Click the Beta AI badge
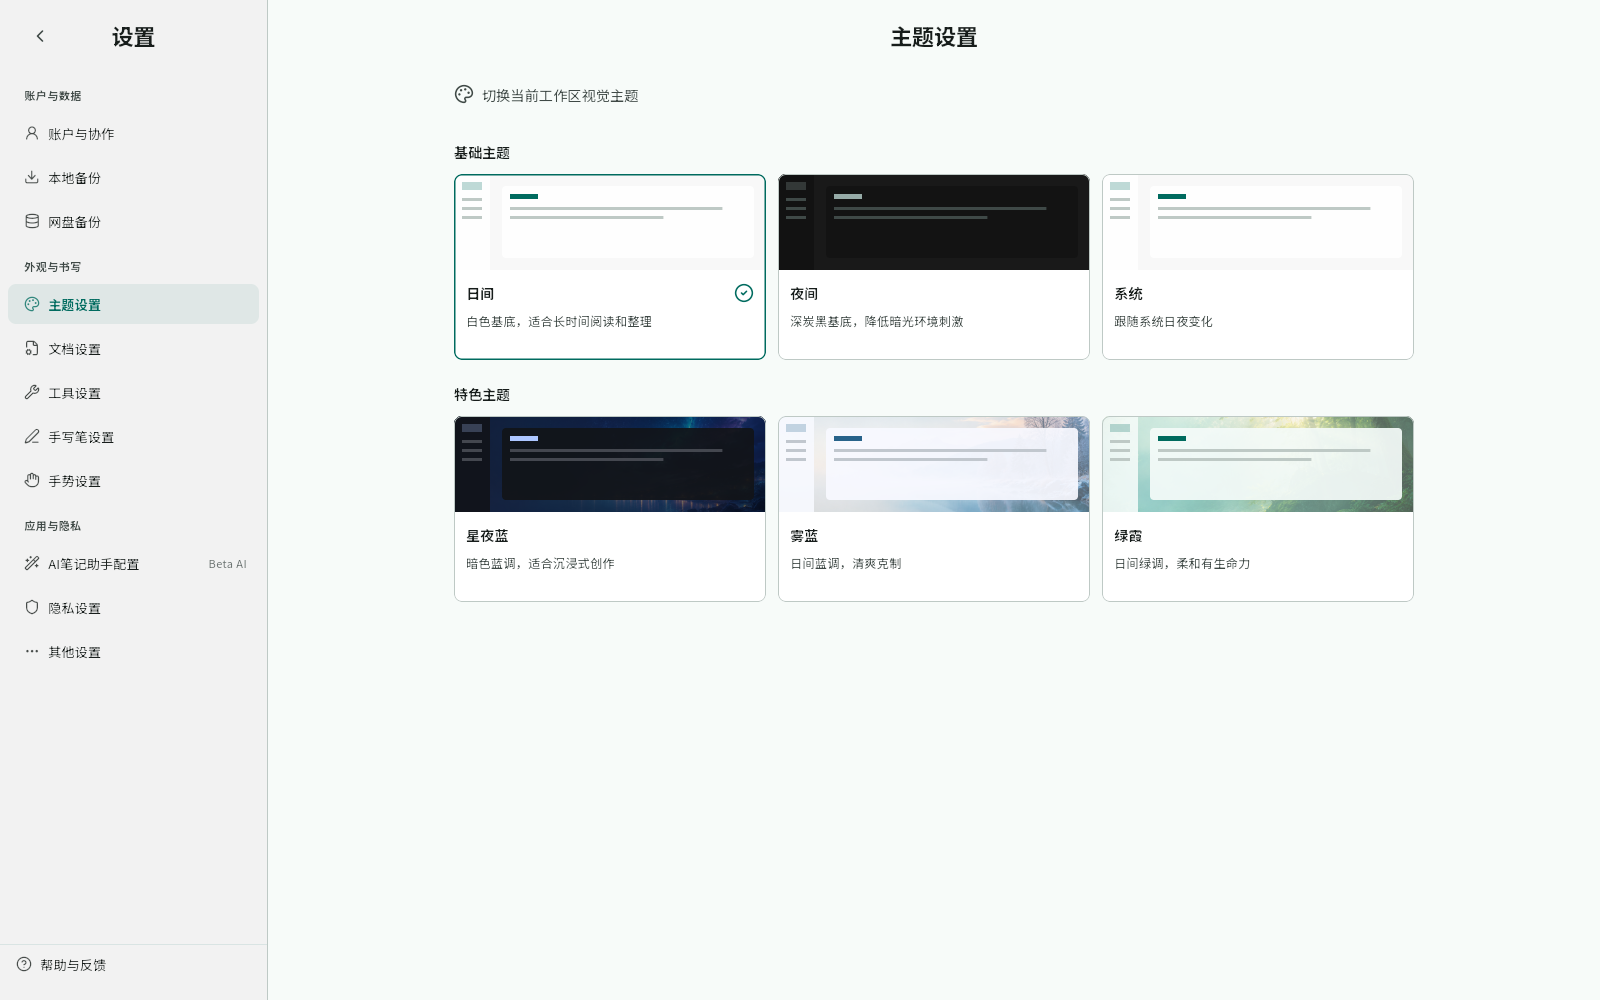 227,564
